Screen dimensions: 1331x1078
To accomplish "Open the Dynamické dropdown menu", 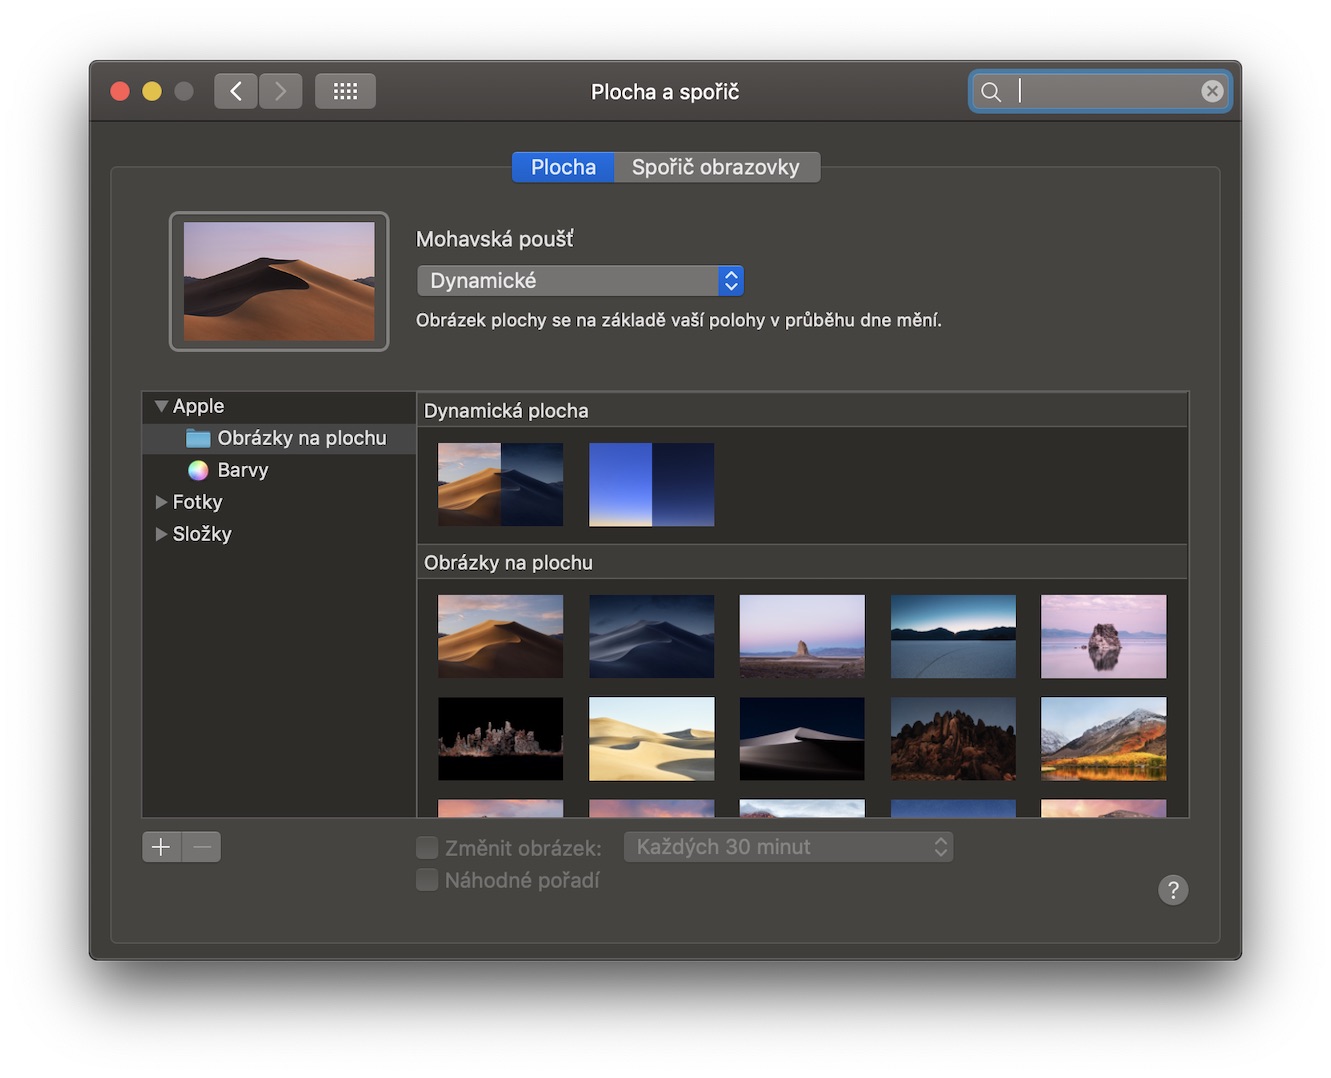I will (x=580, y=281).
